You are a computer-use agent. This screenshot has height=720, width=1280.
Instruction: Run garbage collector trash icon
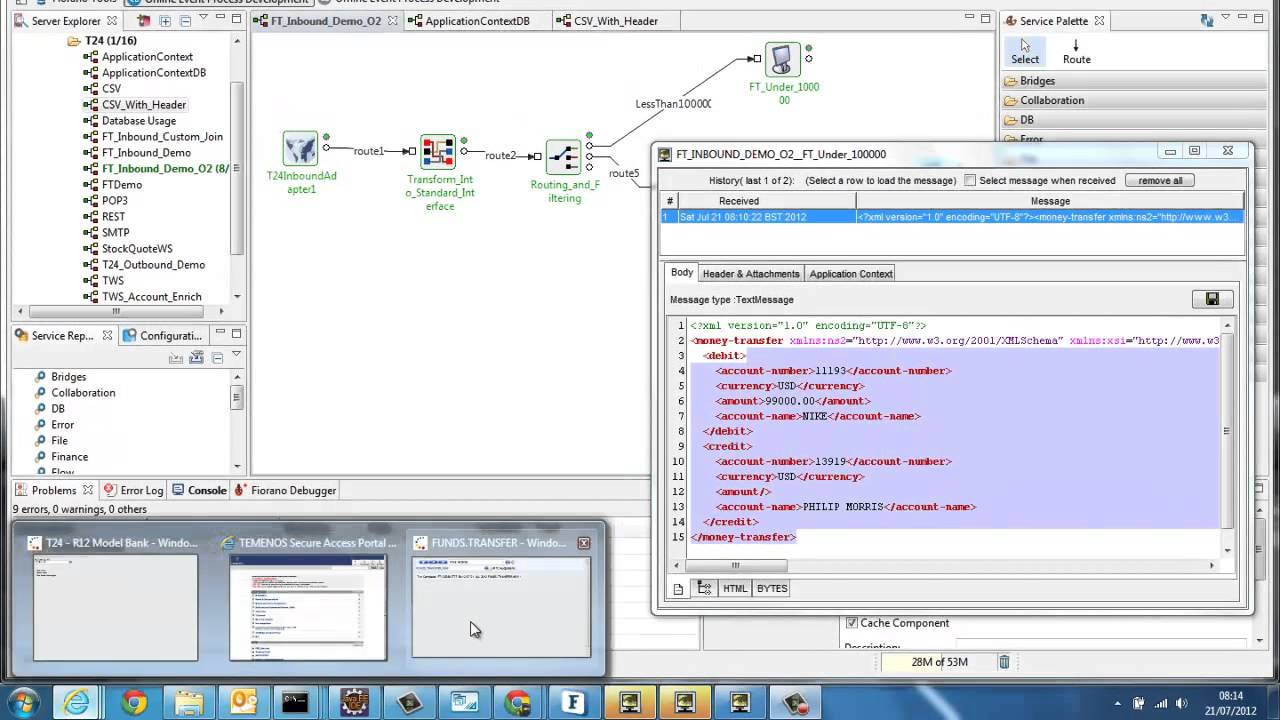pos(1004,661)
